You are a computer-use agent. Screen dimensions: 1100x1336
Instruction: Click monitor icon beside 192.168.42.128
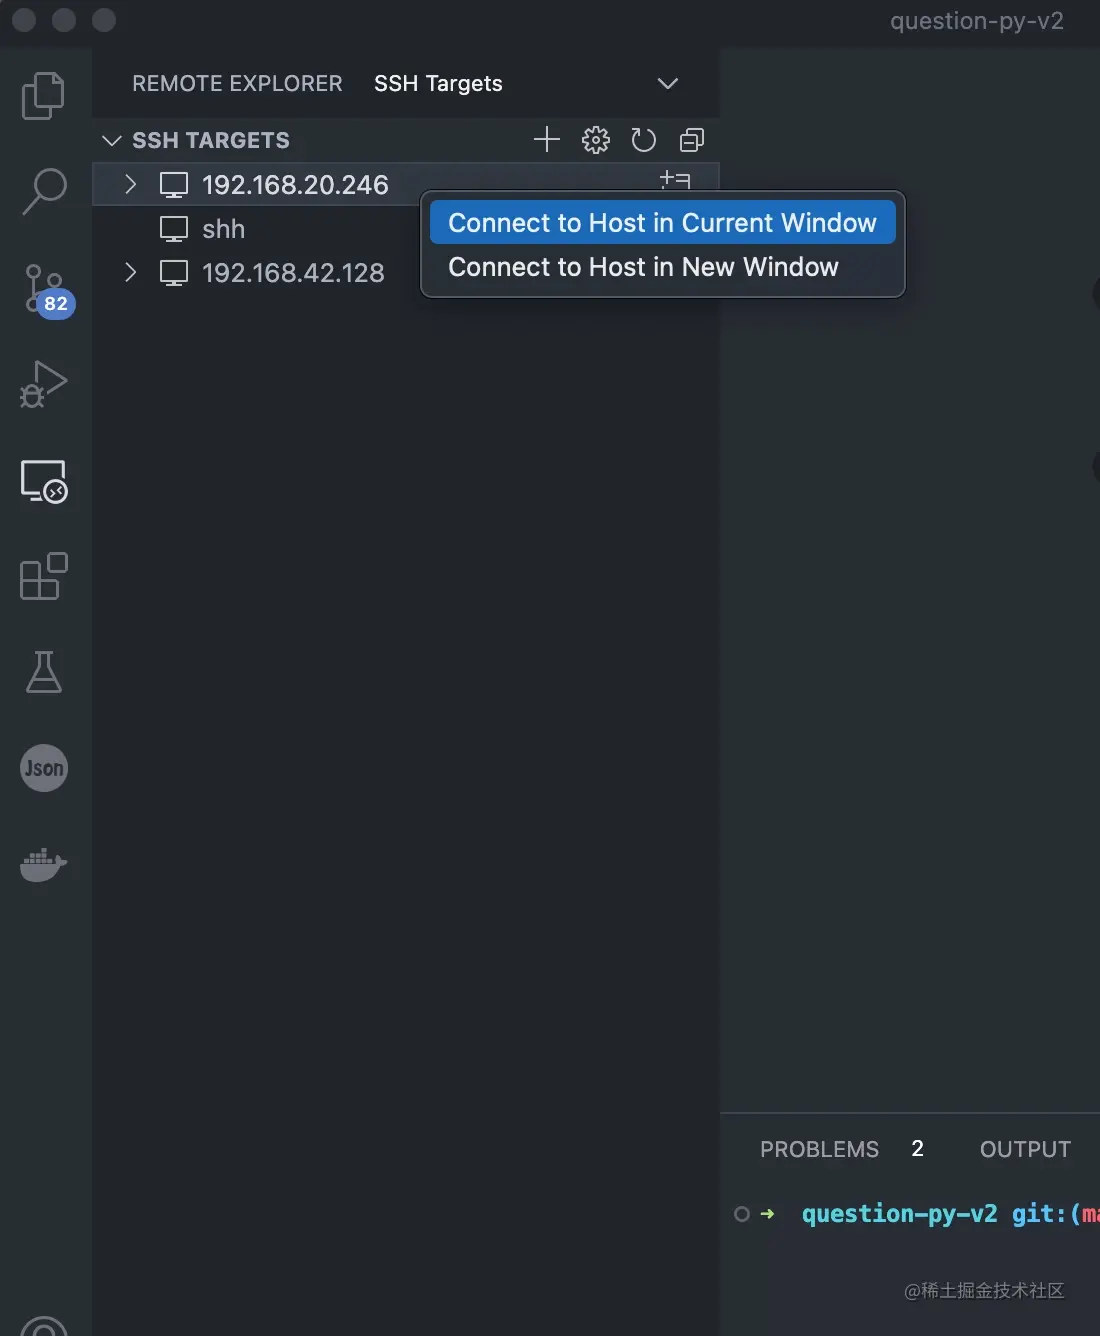174,273
